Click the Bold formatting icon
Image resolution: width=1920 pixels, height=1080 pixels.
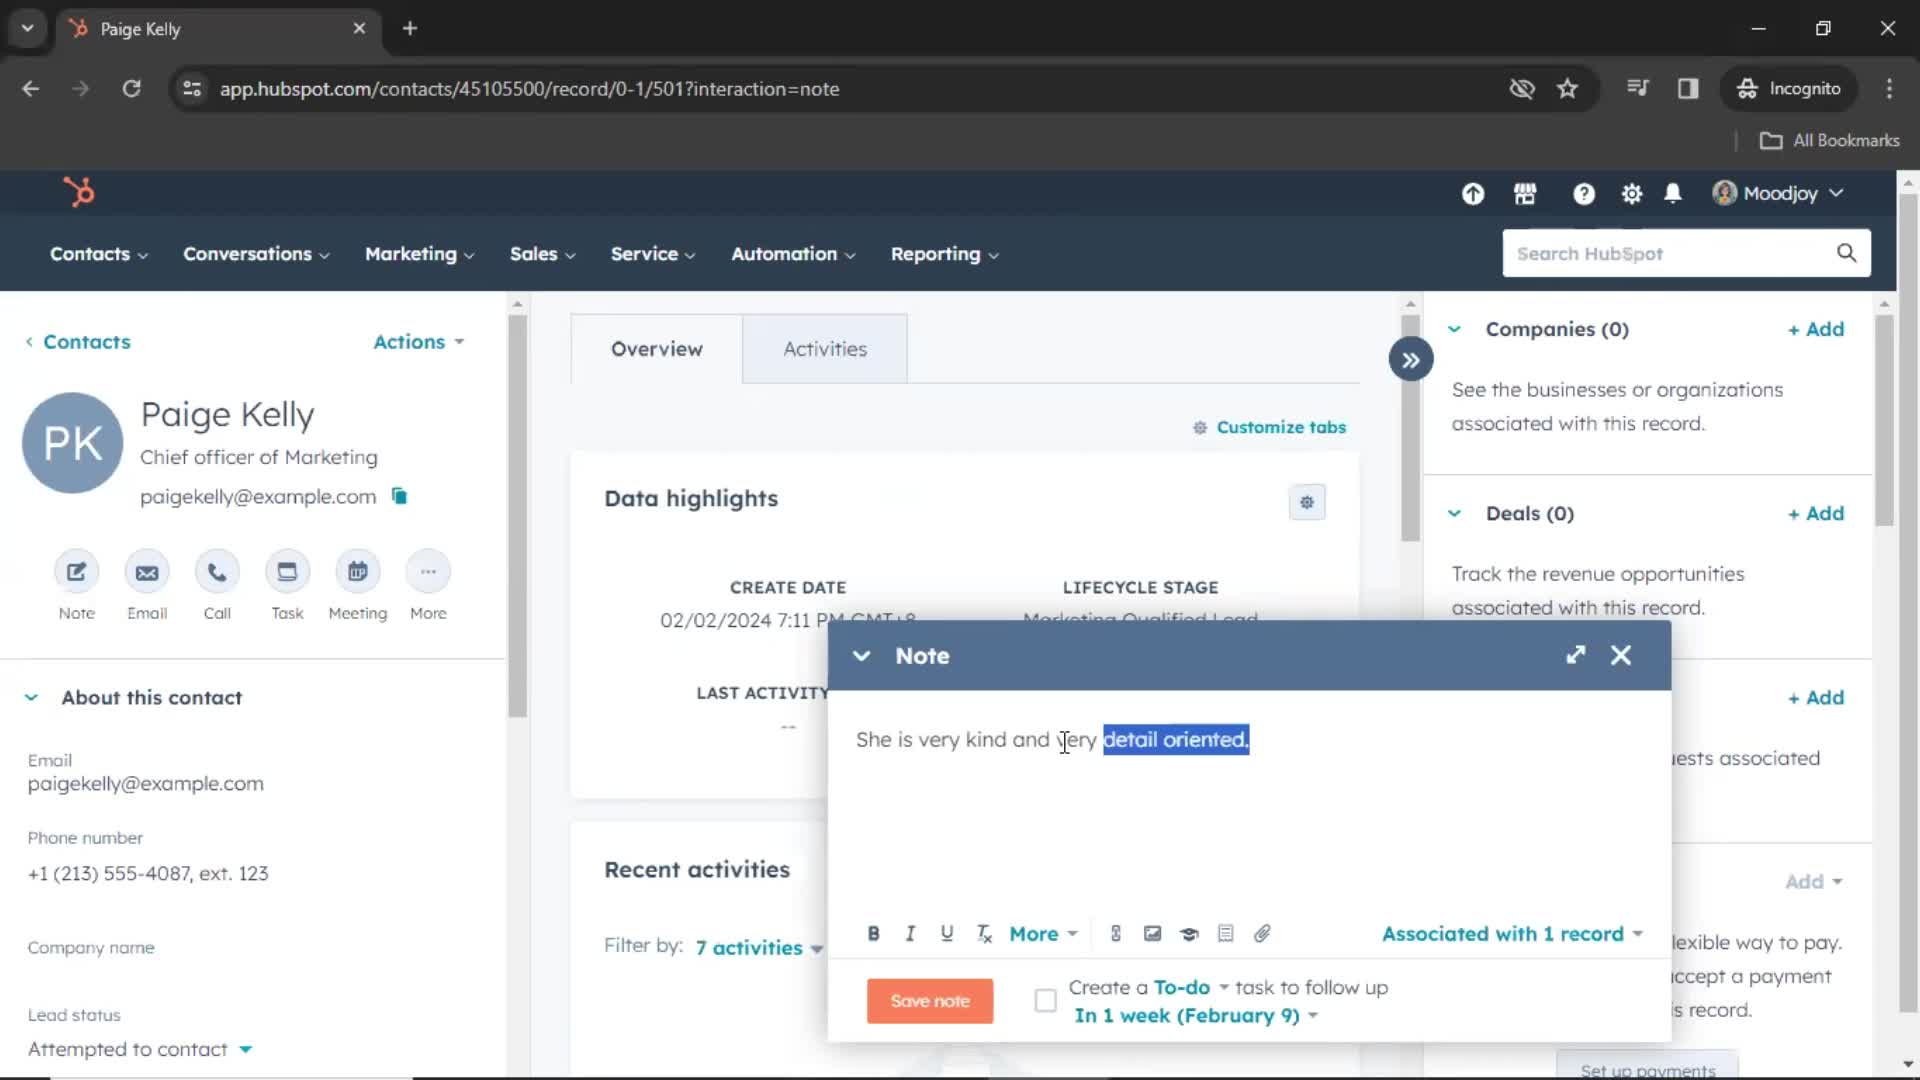point(873,934)
